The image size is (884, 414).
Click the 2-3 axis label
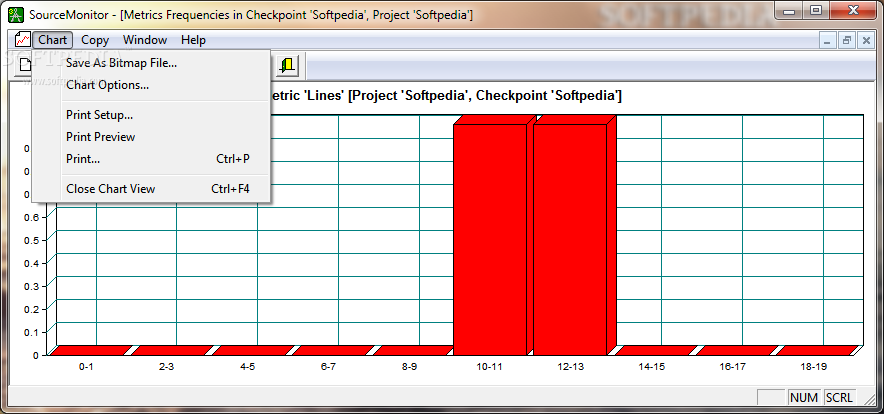click(166, 367)
